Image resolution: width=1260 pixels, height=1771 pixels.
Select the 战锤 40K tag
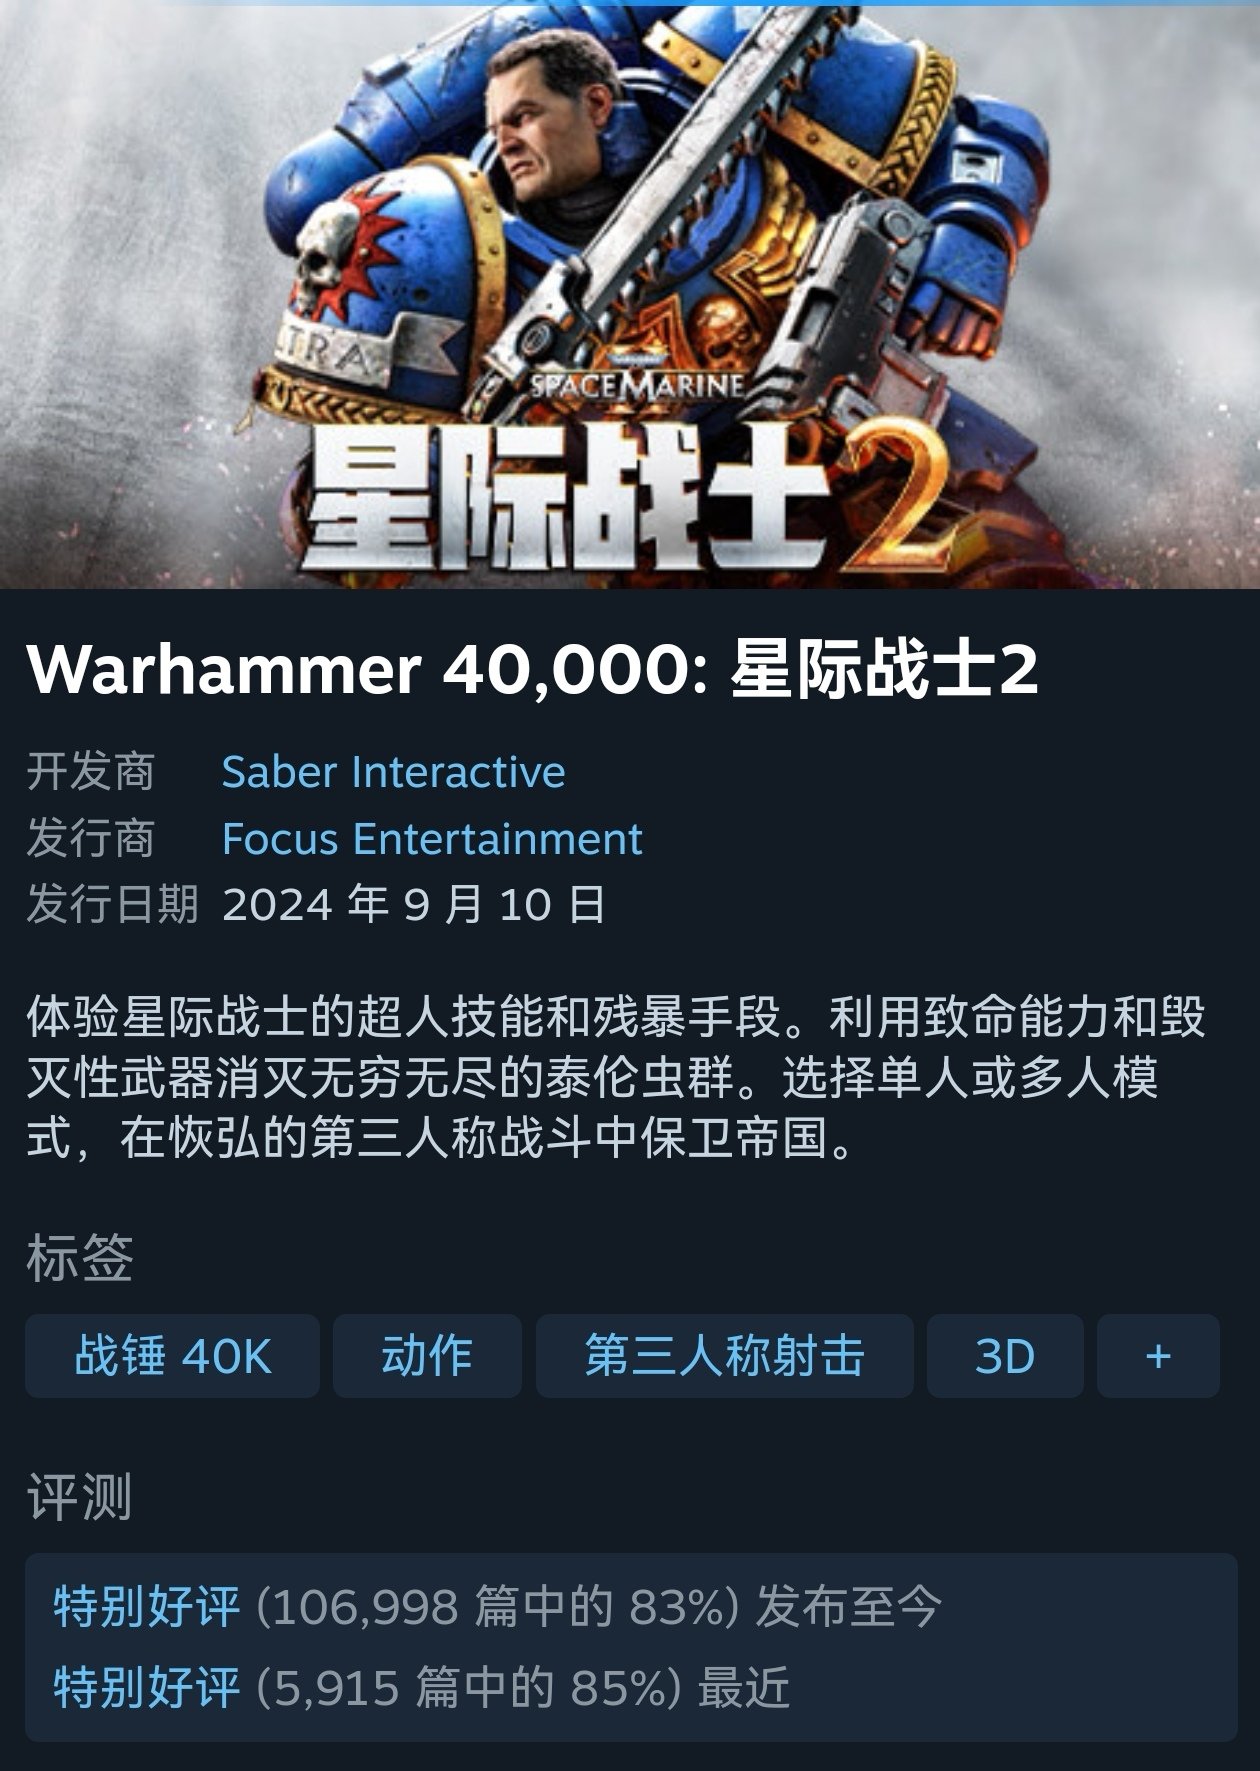(x=172, y=1356)
